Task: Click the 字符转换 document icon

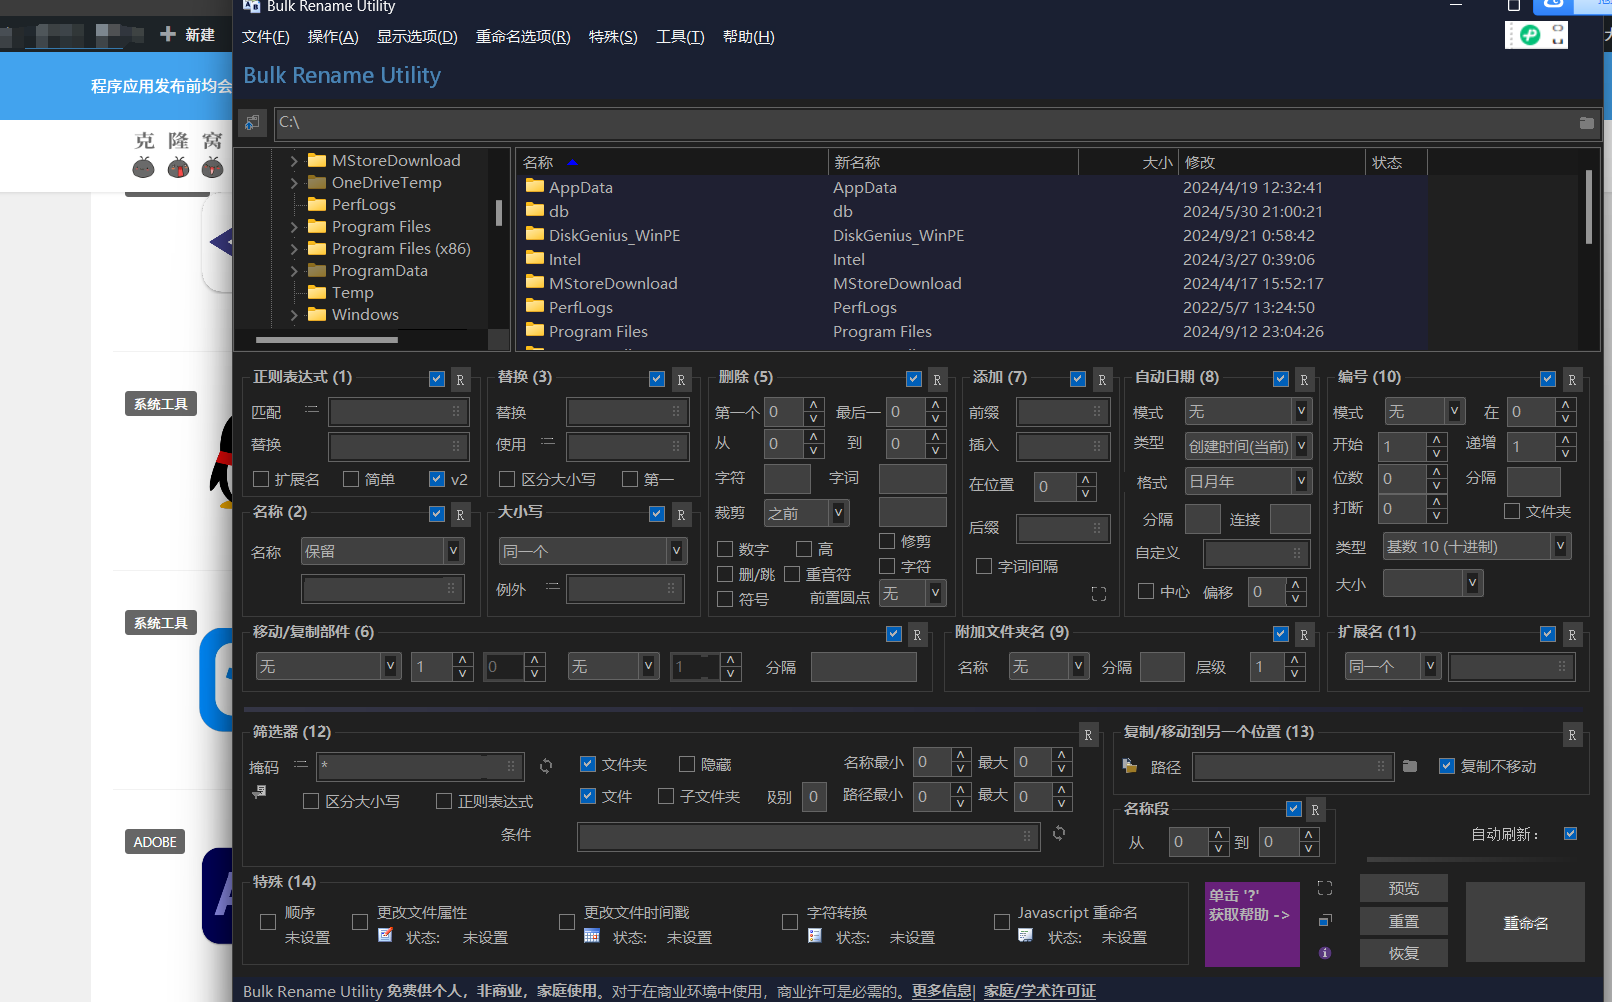Action: pyautogui.click(x=815, y=936)
